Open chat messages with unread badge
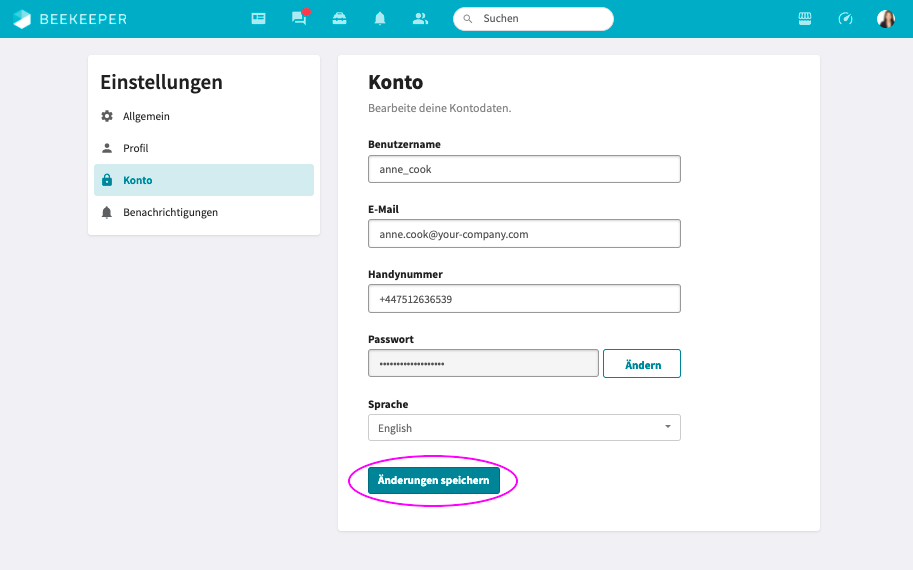 tap(298, 19)
